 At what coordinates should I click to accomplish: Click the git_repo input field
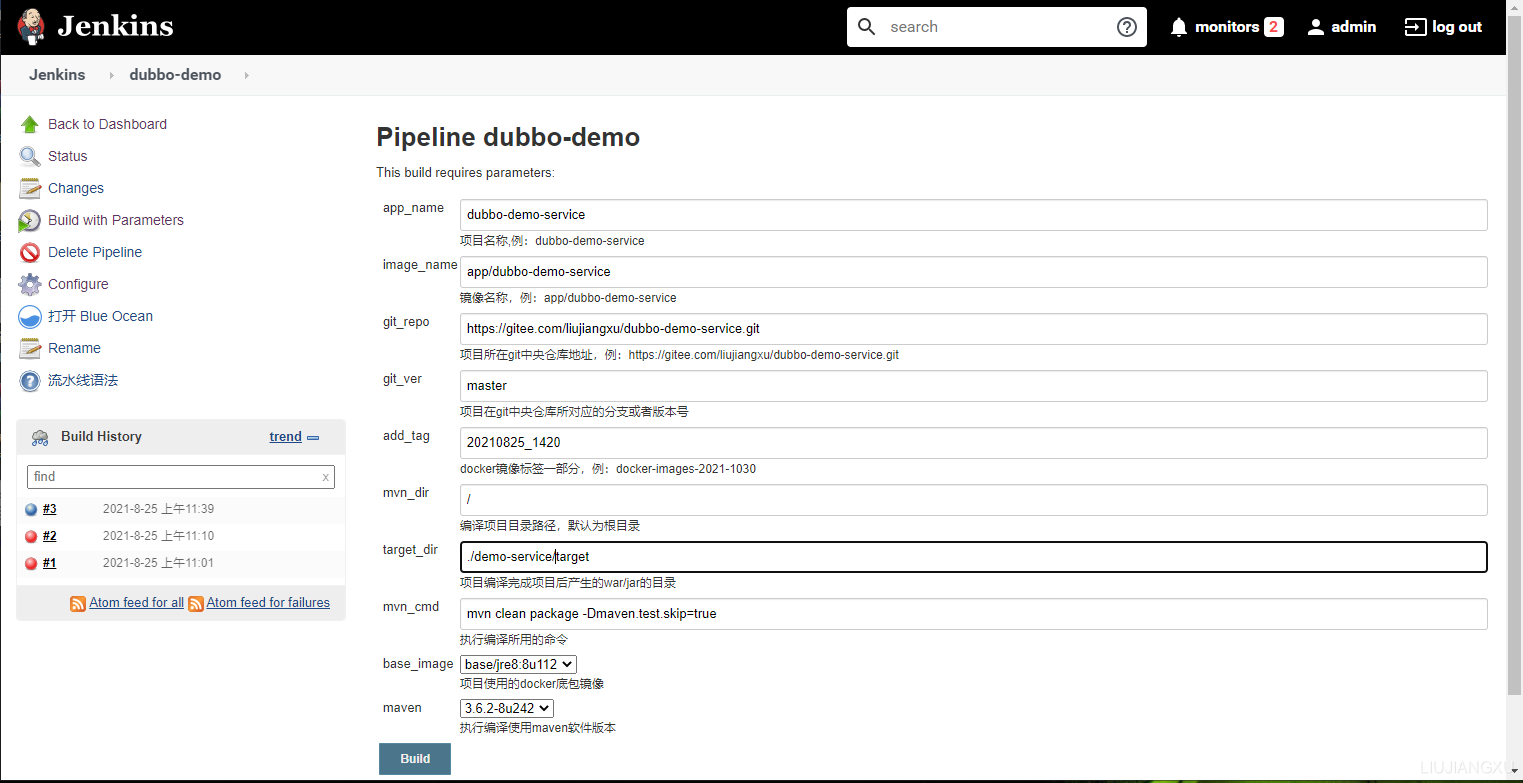point(973,329)
